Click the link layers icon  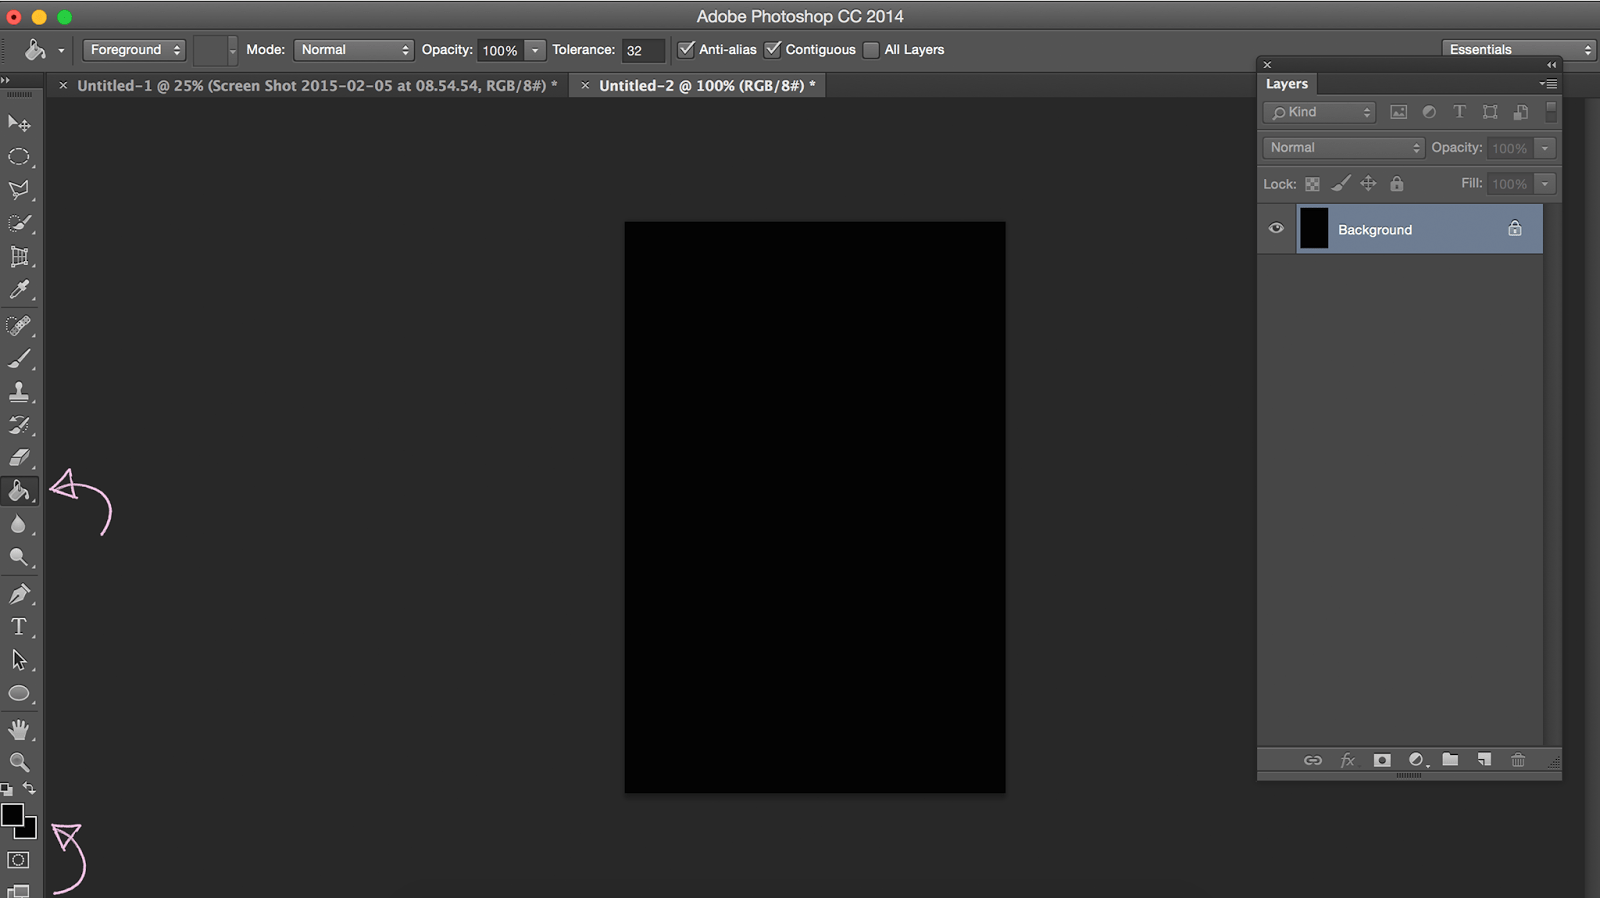click(x=1313, y=761)
